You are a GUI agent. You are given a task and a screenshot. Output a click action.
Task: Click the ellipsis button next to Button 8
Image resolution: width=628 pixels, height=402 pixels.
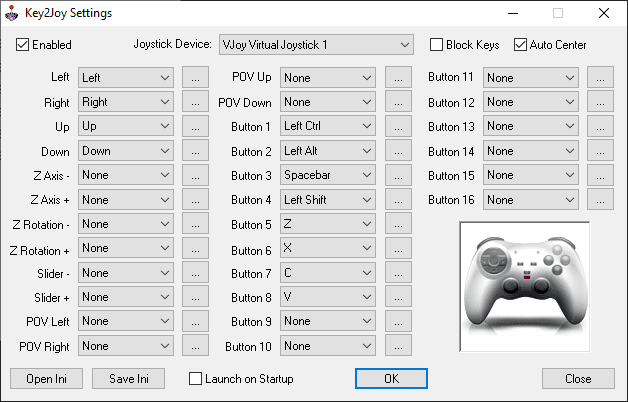click(x=398, y=297)
